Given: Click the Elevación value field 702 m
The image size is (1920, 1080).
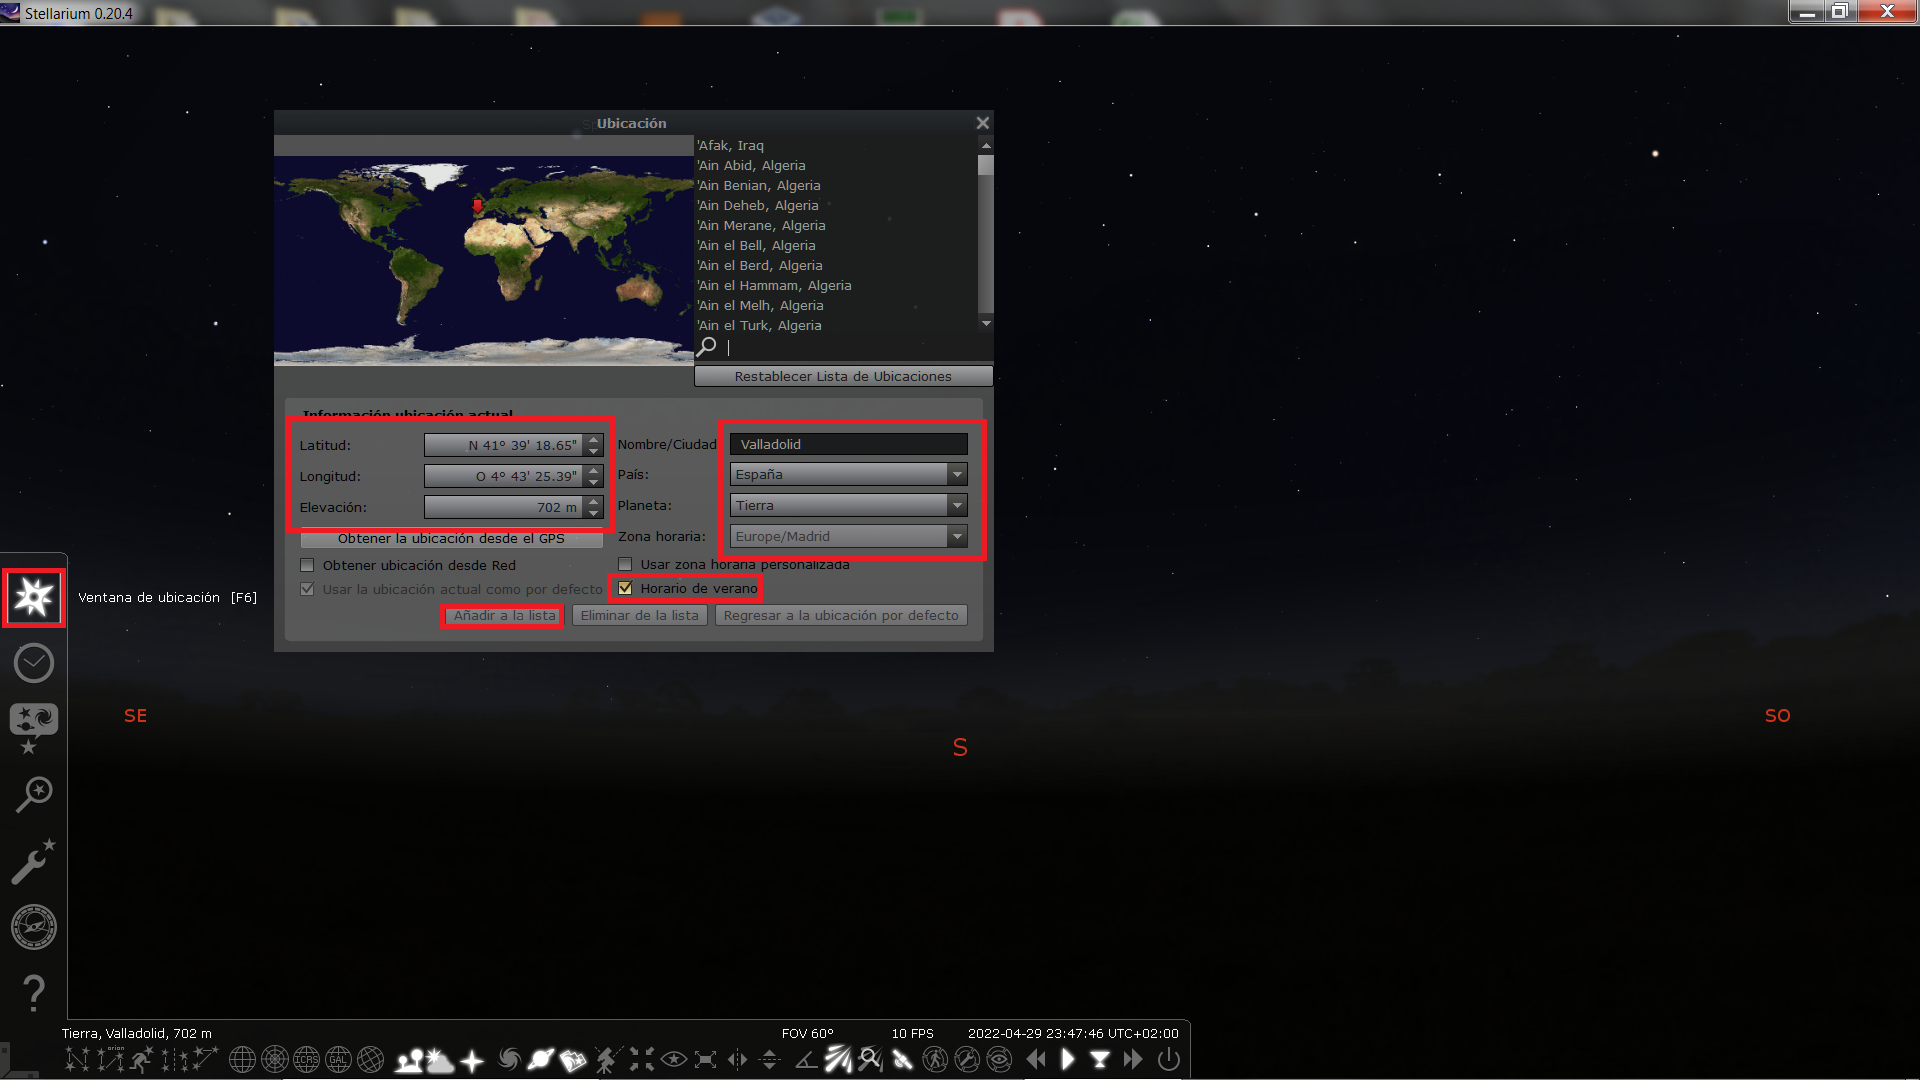Looking at the screenshot, I should (x=505, y=507).
